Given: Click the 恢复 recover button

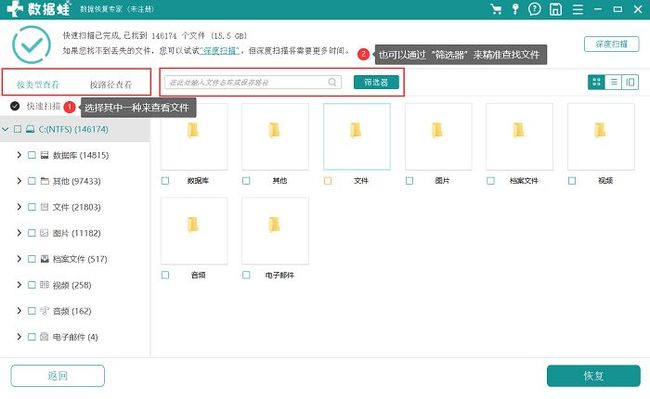Looking at the screenshot, I should [594, 376].
